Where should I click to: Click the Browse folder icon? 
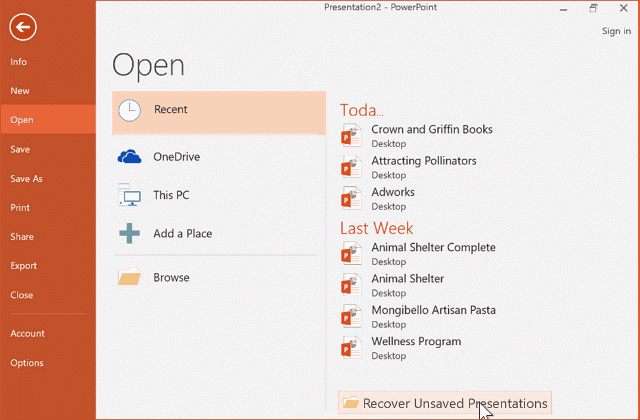coord(129,277)
